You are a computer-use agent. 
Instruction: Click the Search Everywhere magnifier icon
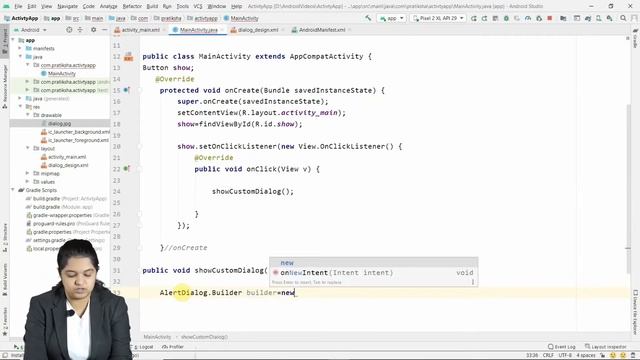coord(623,18)
